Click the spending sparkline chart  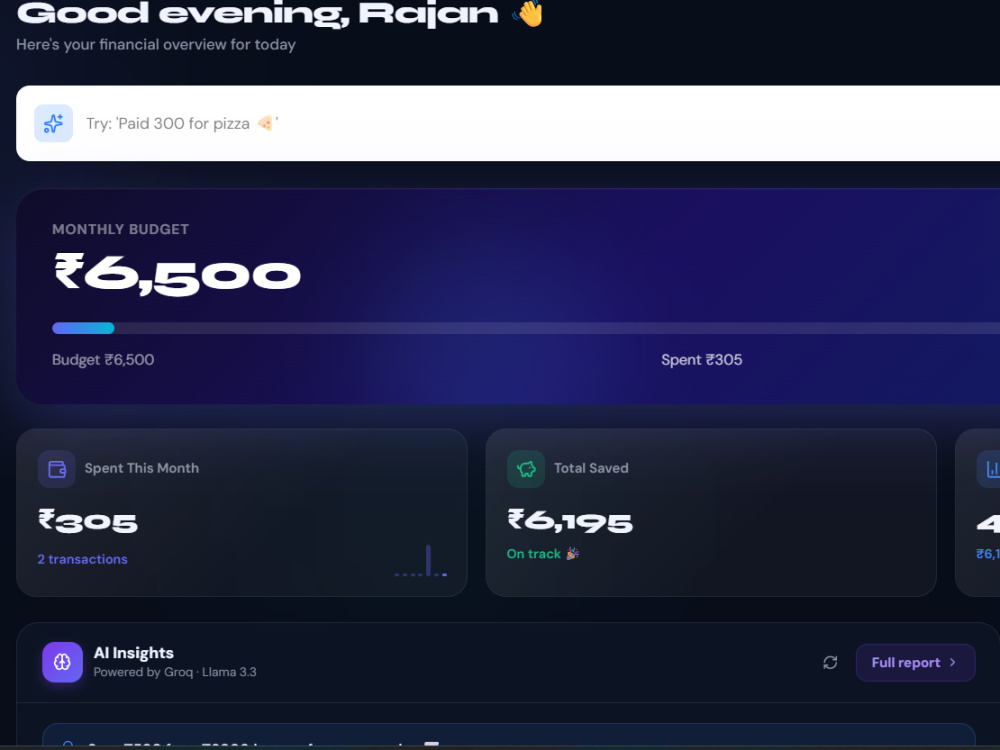pos(420,561)
